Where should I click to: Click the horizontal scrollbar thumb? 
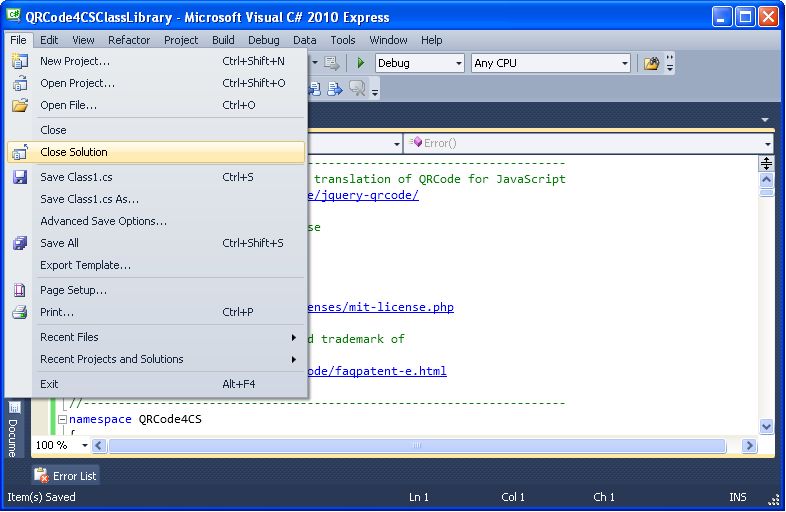tap(417, 445)
